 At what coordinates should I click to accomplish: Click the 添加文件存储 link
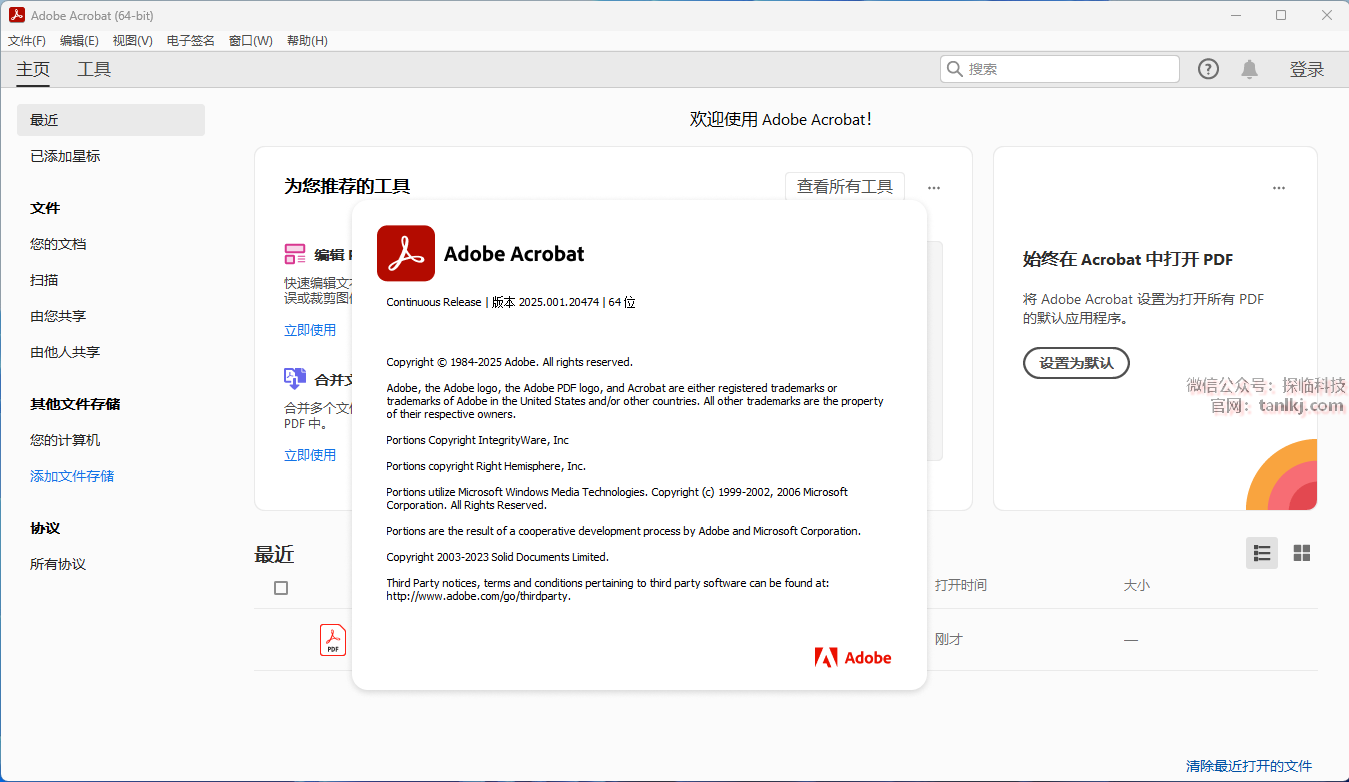[x=72, y=476]
